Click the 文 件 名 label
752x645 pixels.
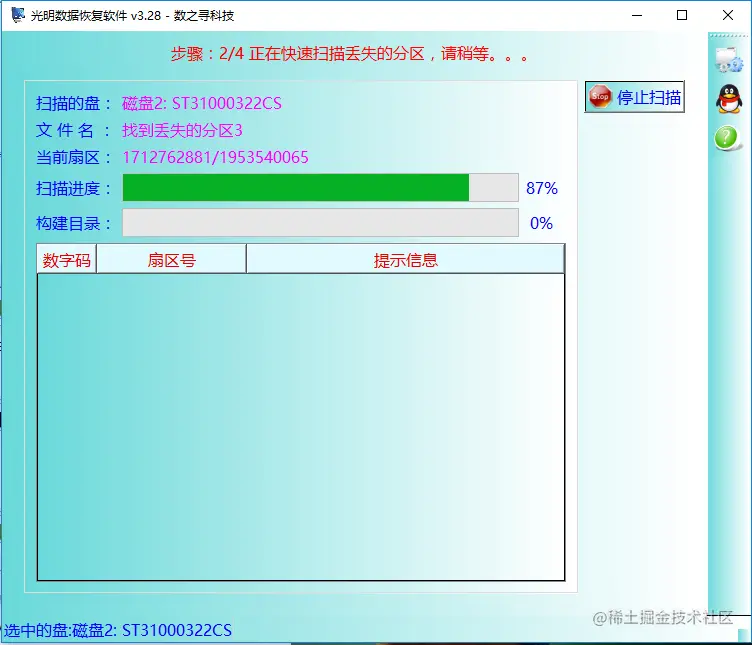pyautogui.click(x=73, y=130)
